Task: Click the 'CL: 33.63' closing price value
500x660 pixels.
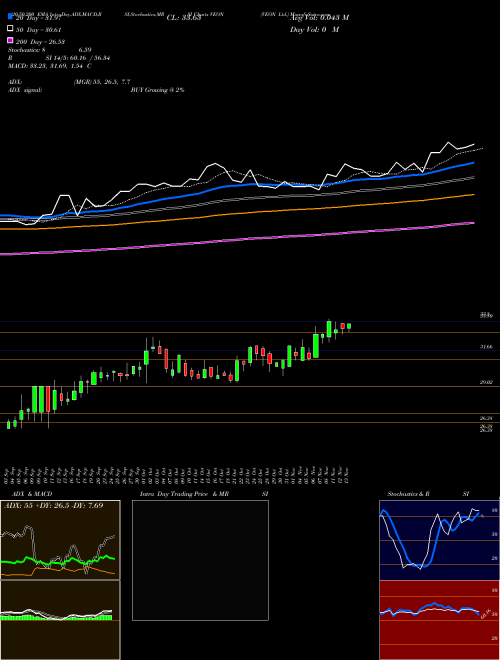Action: click(x=184, y=18)
